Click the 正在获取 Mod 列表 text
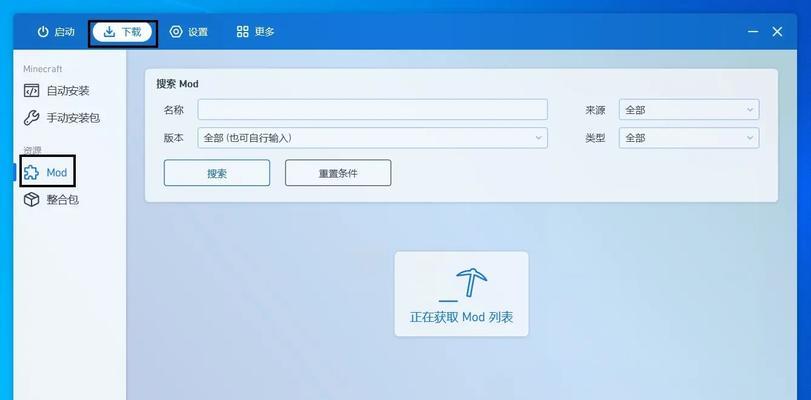This screenshot has width=811, height=400. tap(461, 317)
